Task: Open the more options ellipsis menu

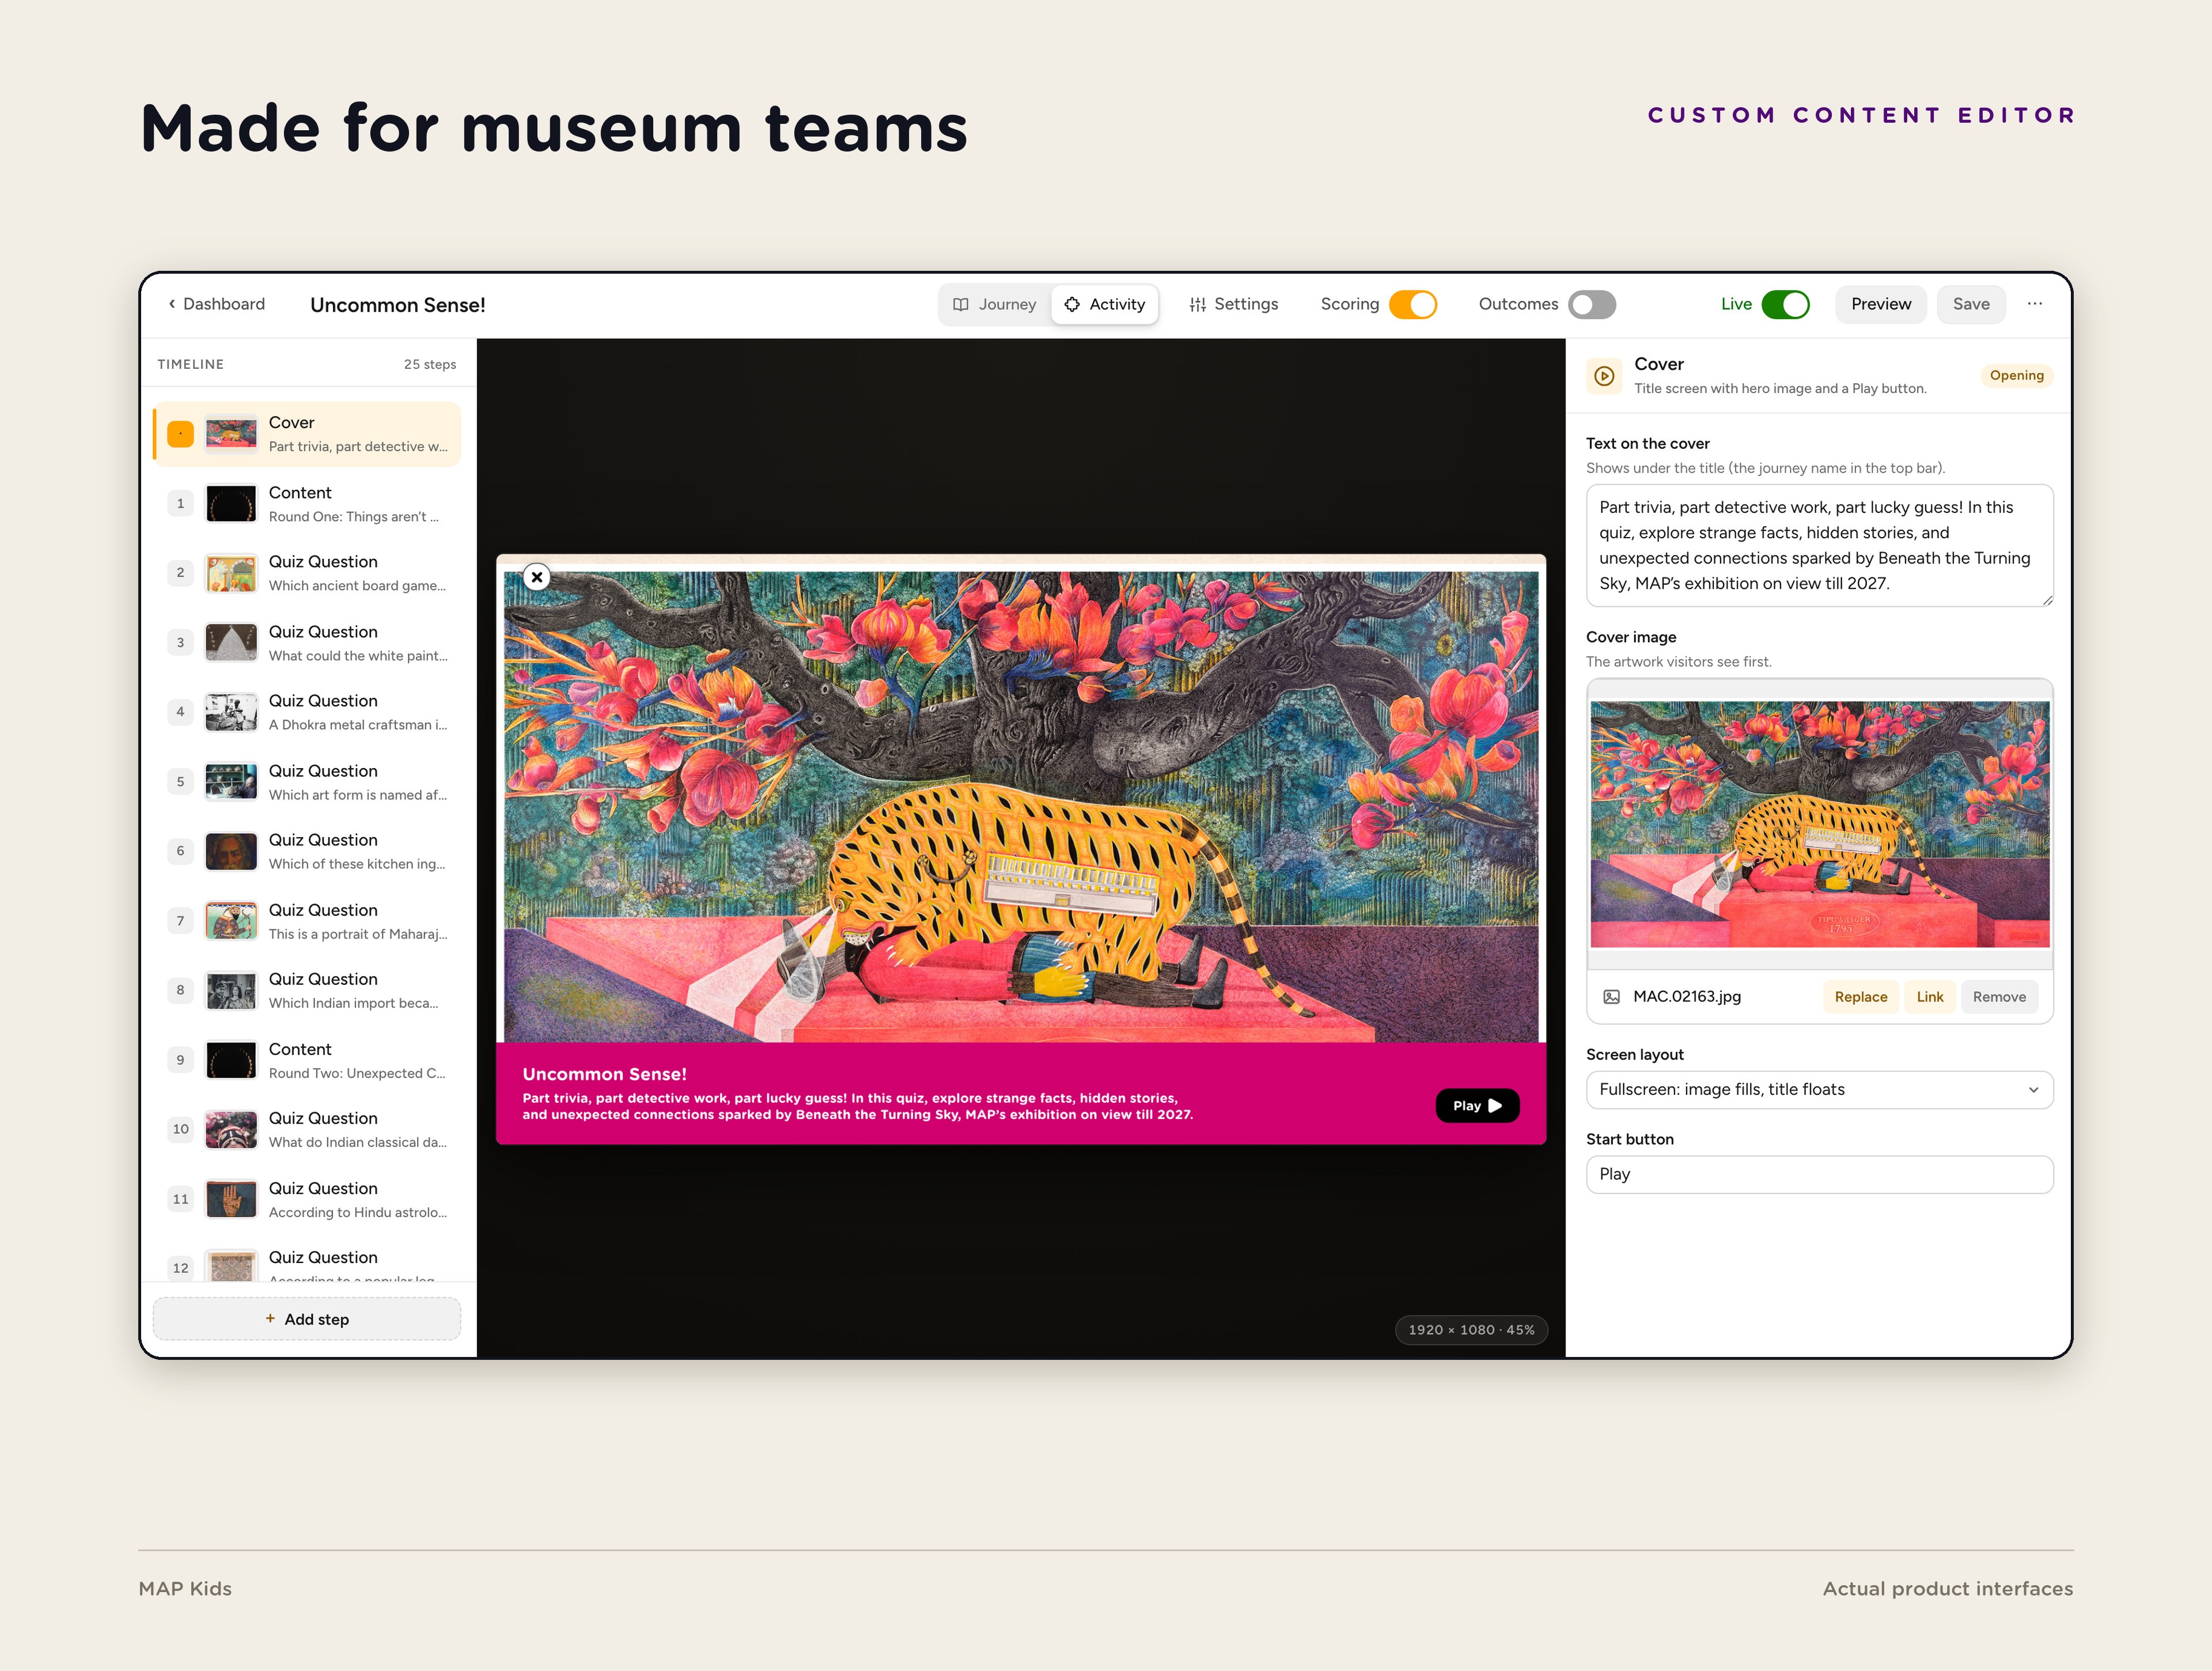Action: point(2035,304)
